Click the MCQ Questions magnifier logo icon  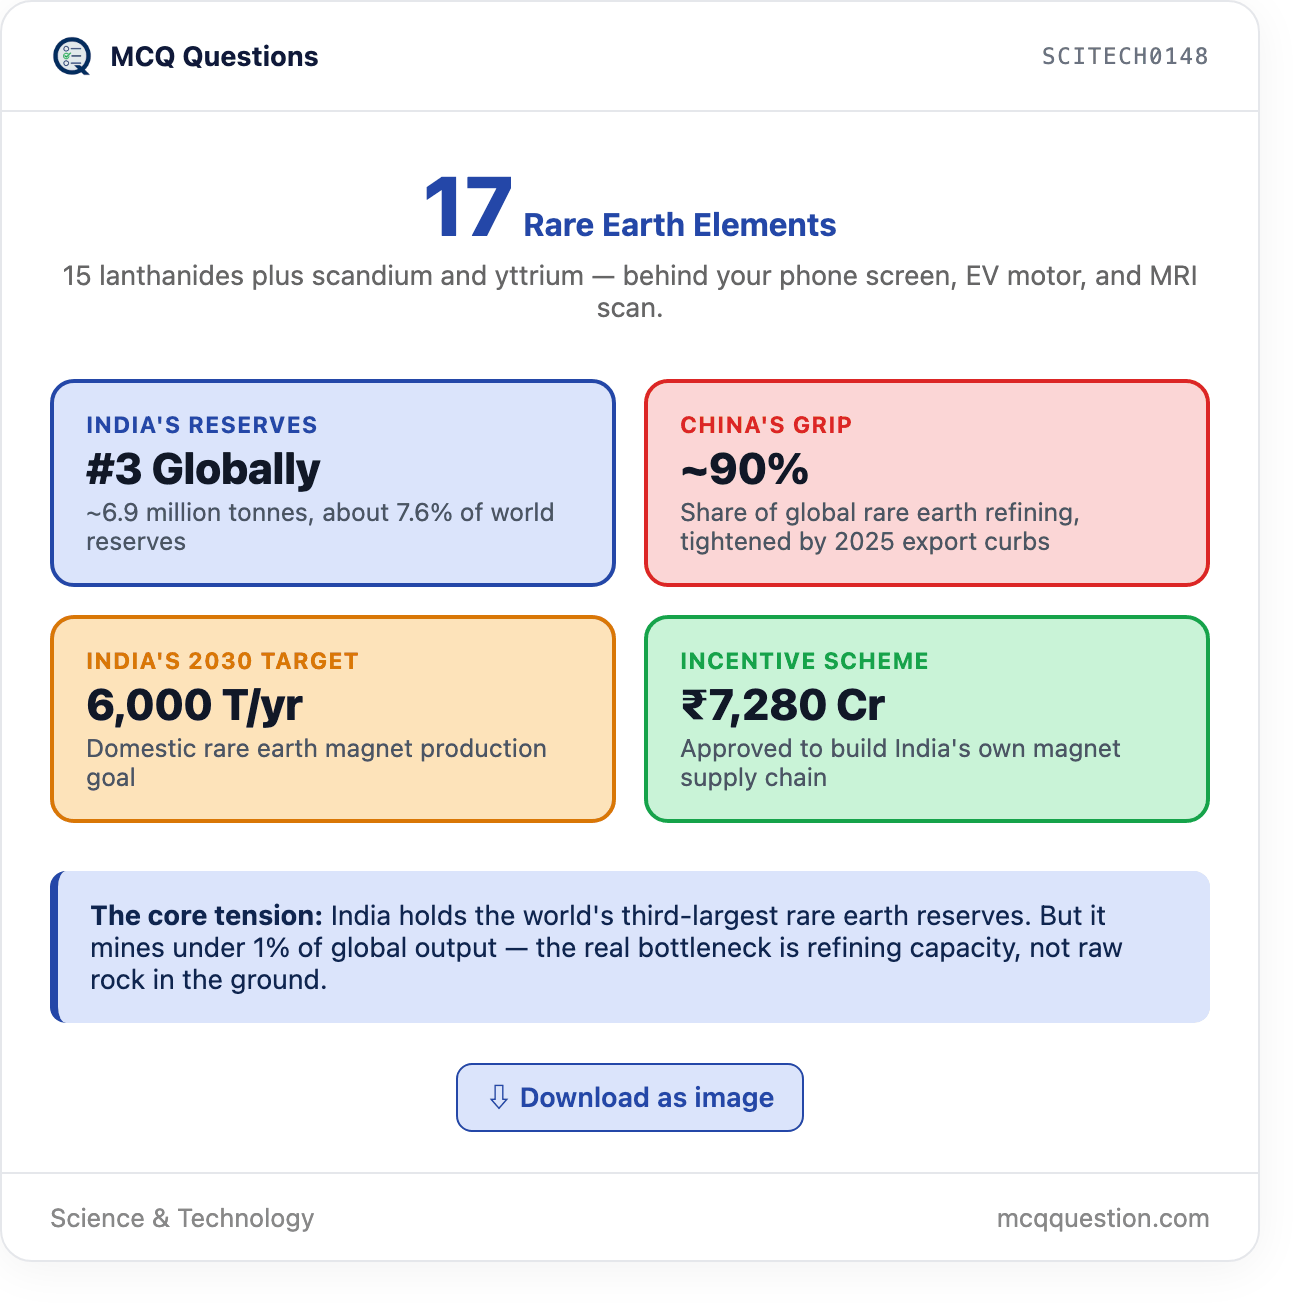point(72,57)
